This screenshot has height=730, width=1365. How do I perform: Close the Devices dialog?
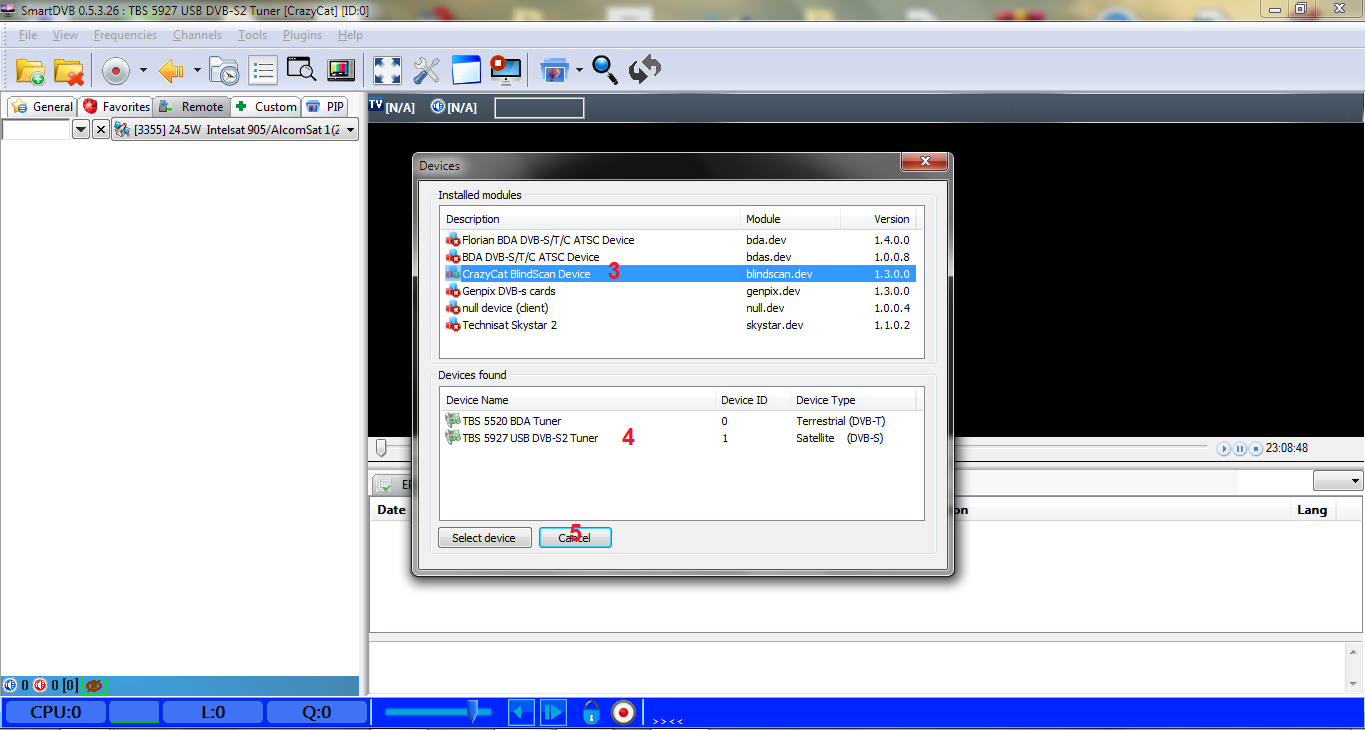coord(923,162)
